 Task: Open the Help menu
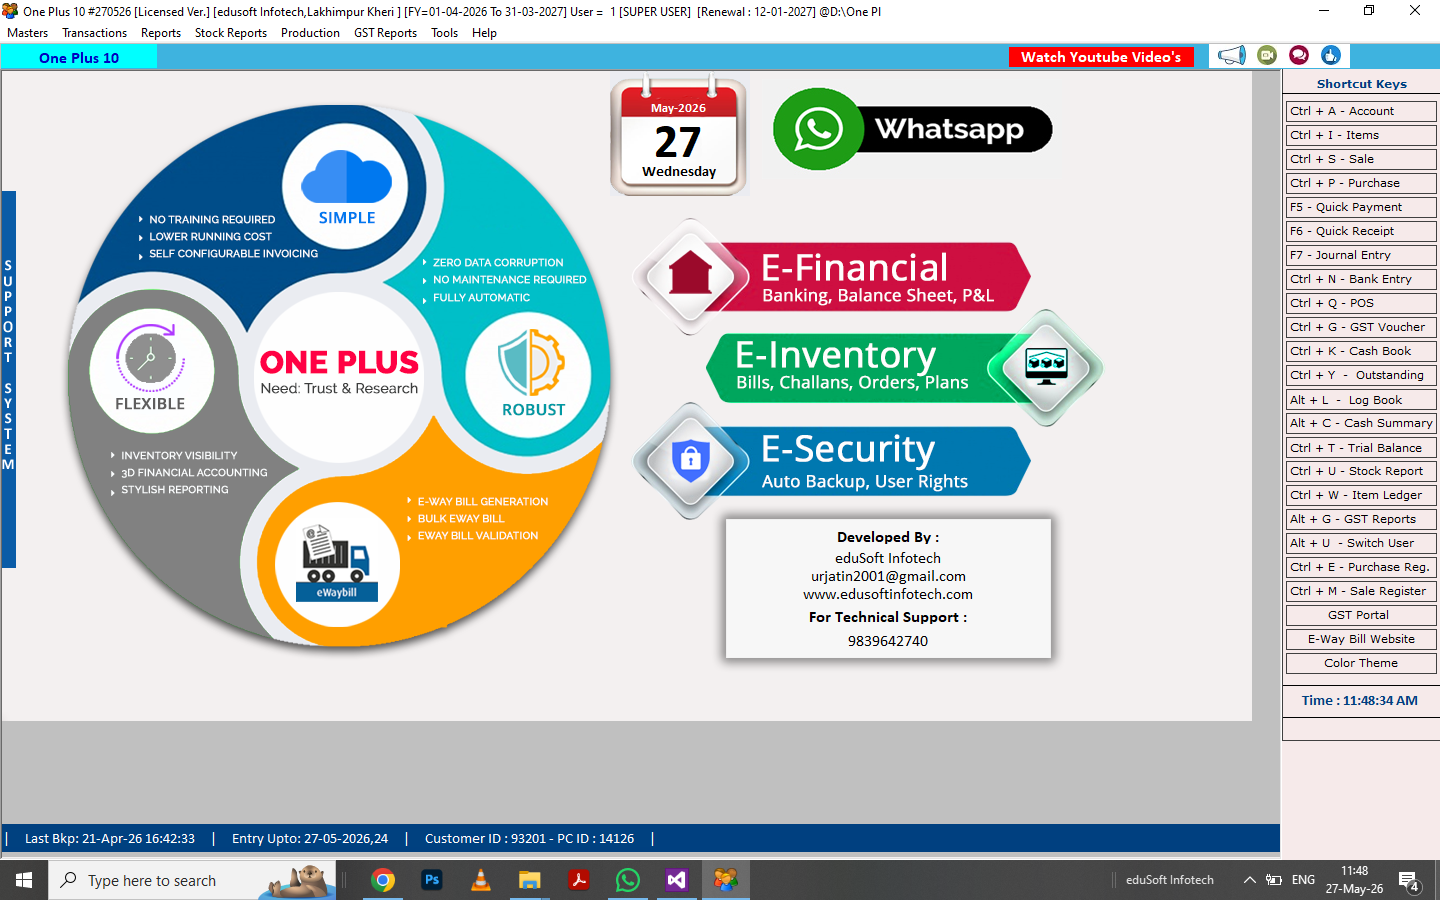pyautogui.click(x=484, y=33)
